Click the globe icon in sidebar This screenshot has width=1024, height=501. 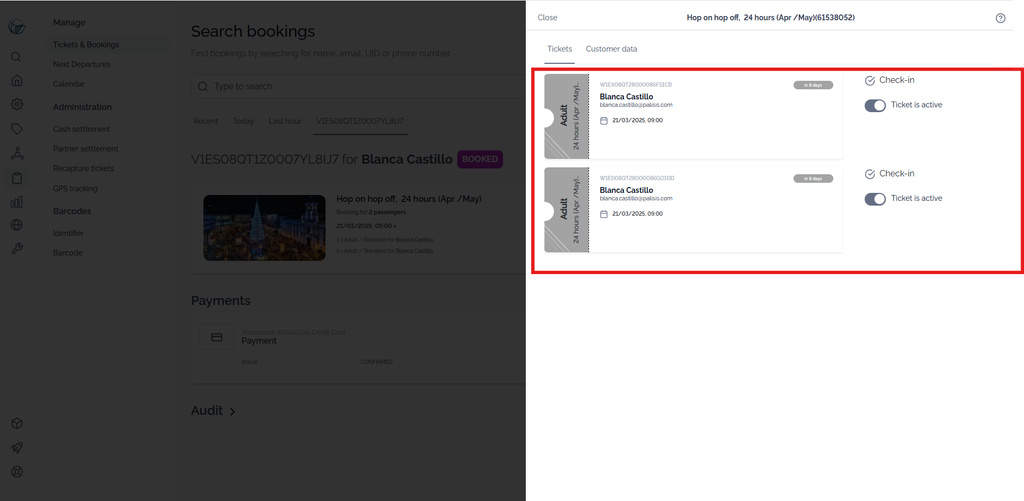pyautogui.click(x=17, y=225)
